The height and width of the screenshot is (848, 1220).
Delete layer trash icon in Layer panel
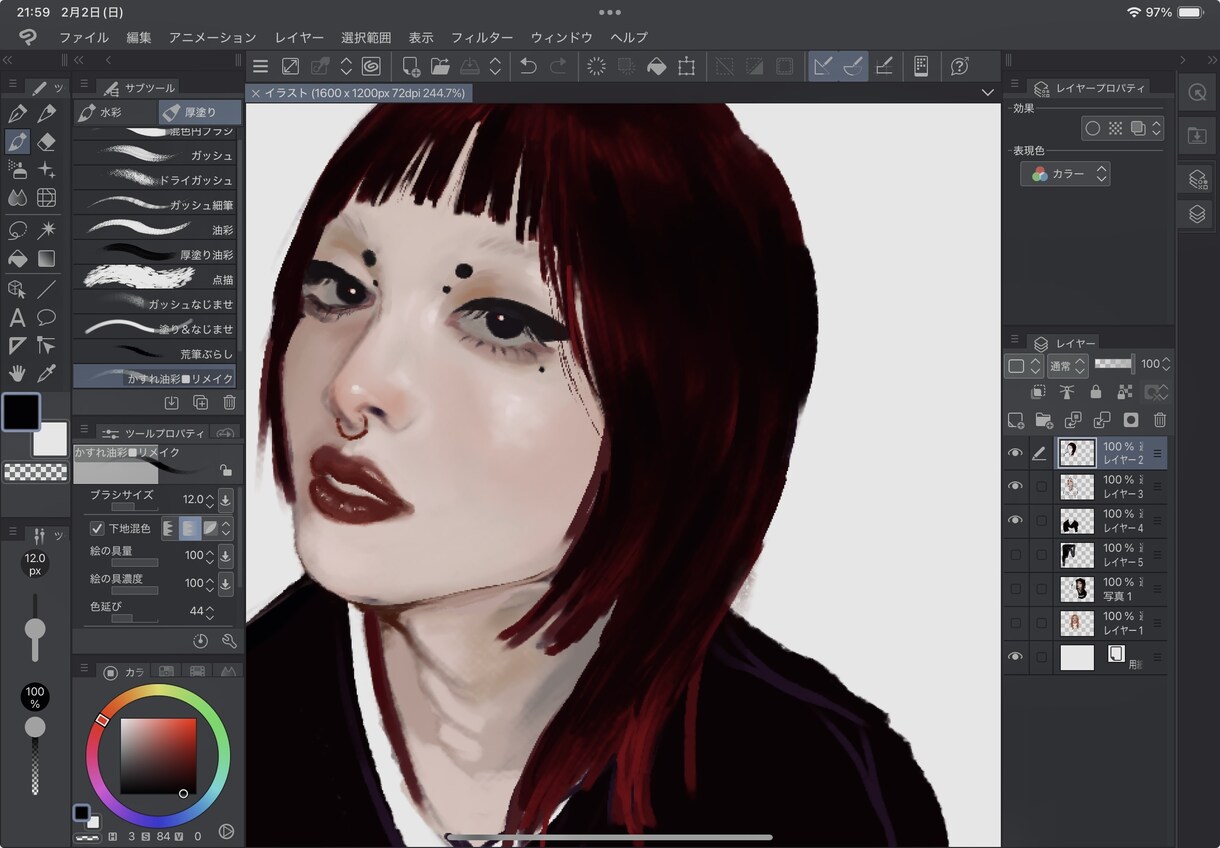click(1160, 420)
